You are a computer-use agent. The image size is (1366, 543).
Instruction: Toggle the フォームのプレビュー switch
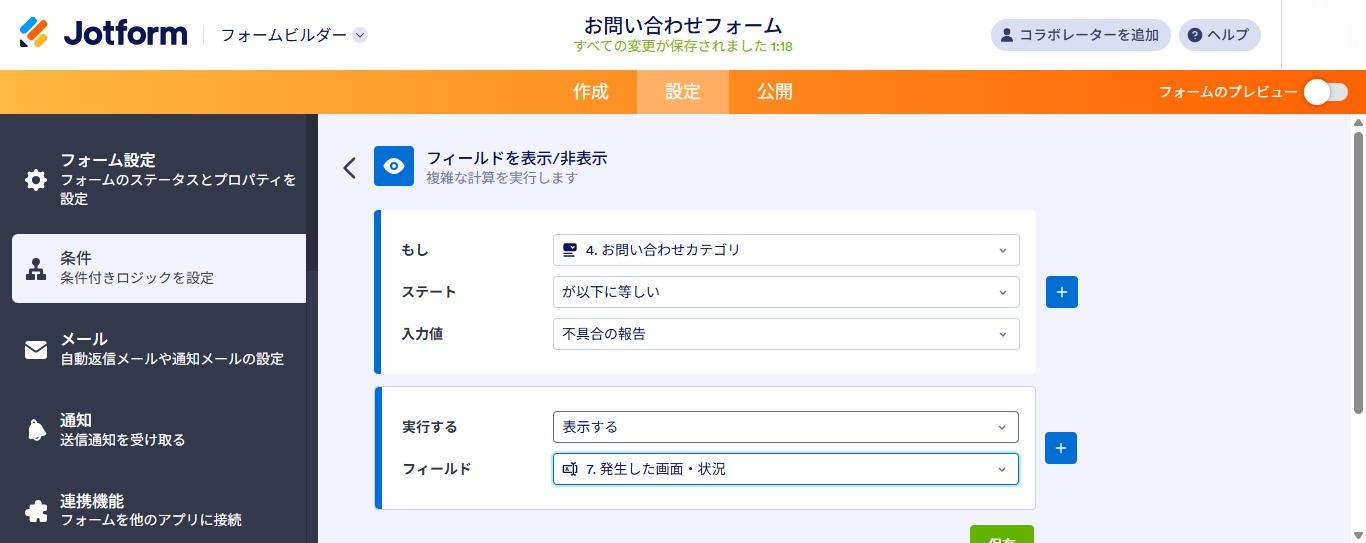[x=1326, y=92]
